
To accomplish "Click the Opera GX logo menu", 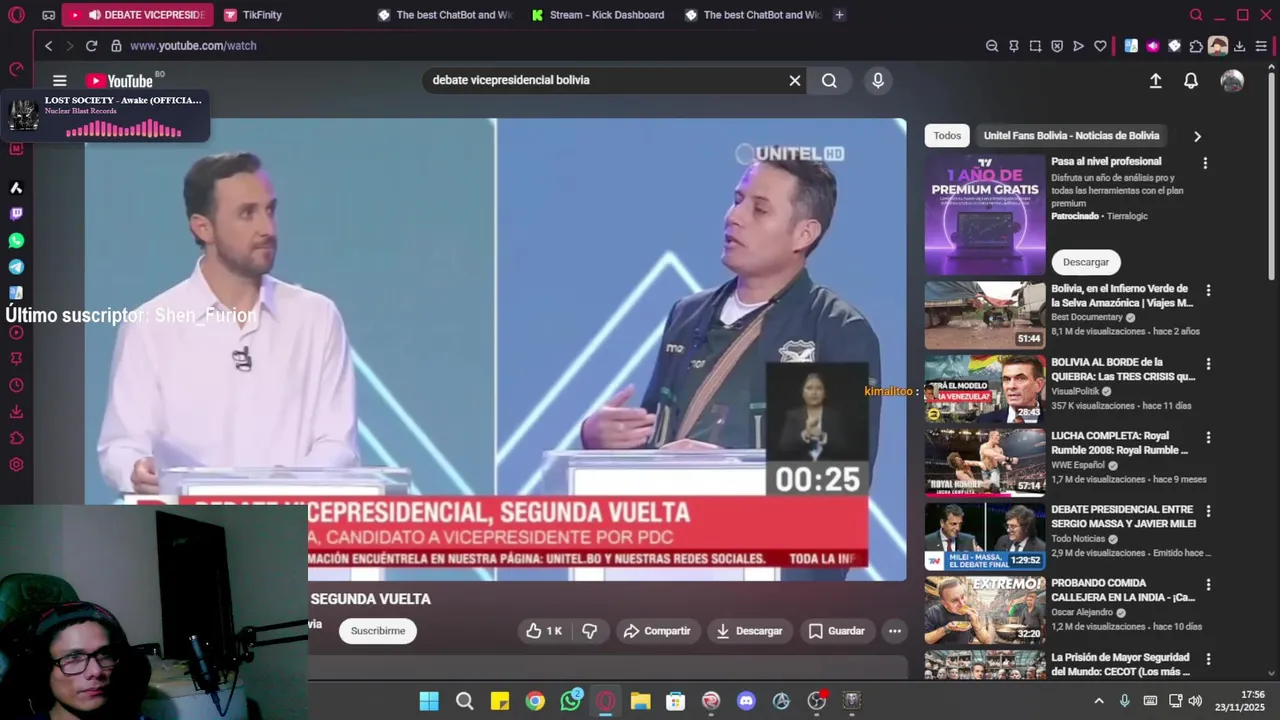I will (16, 15).
